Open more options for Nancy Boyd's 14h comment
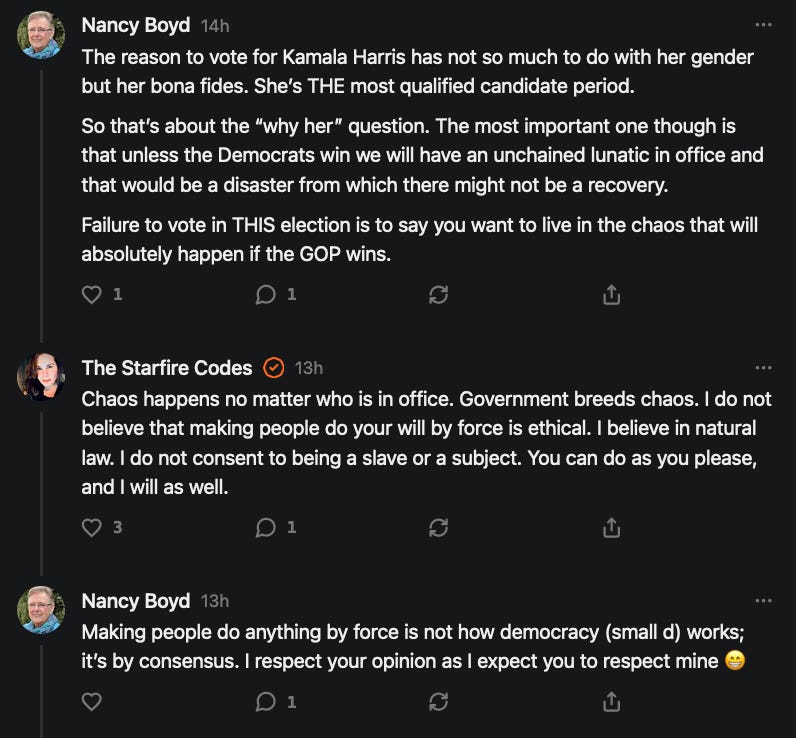Image resolution: width=796 pixels, height=738 pixels. [764, 24]
